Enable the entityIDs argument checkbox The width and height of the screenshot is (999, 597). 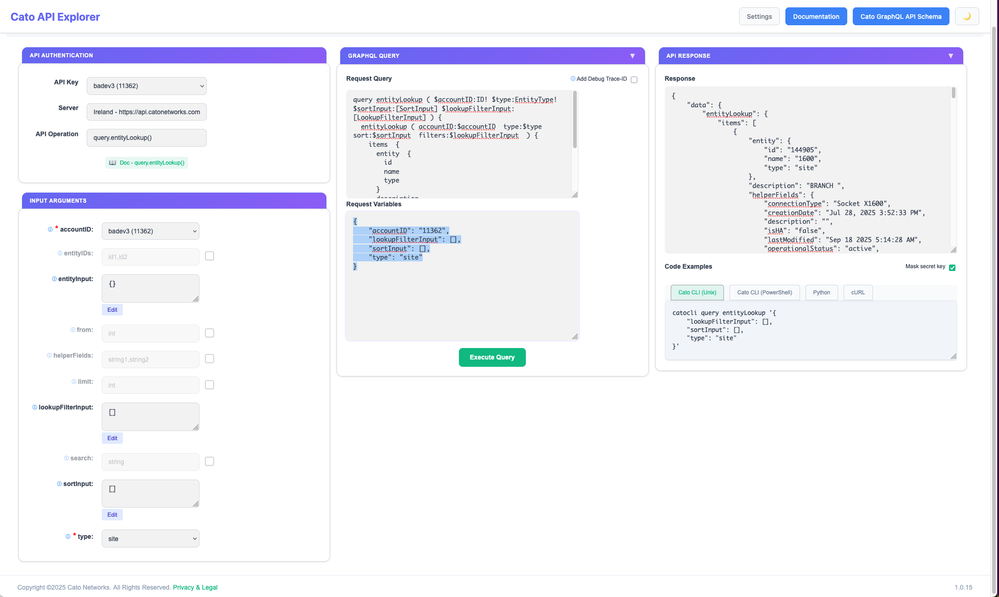(209, 256)
